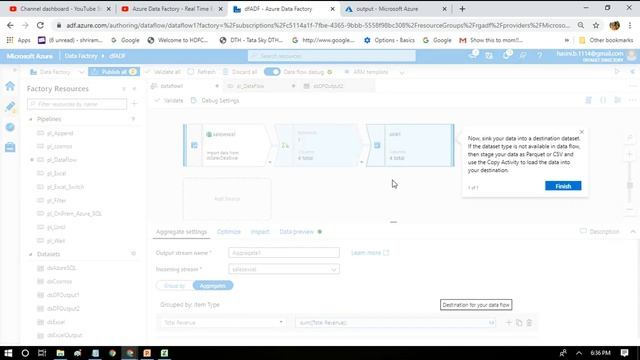Toggle the Data flow debug switch
Image resolution: width=640 pixels, height=360 pixels.
coord(272,72)
